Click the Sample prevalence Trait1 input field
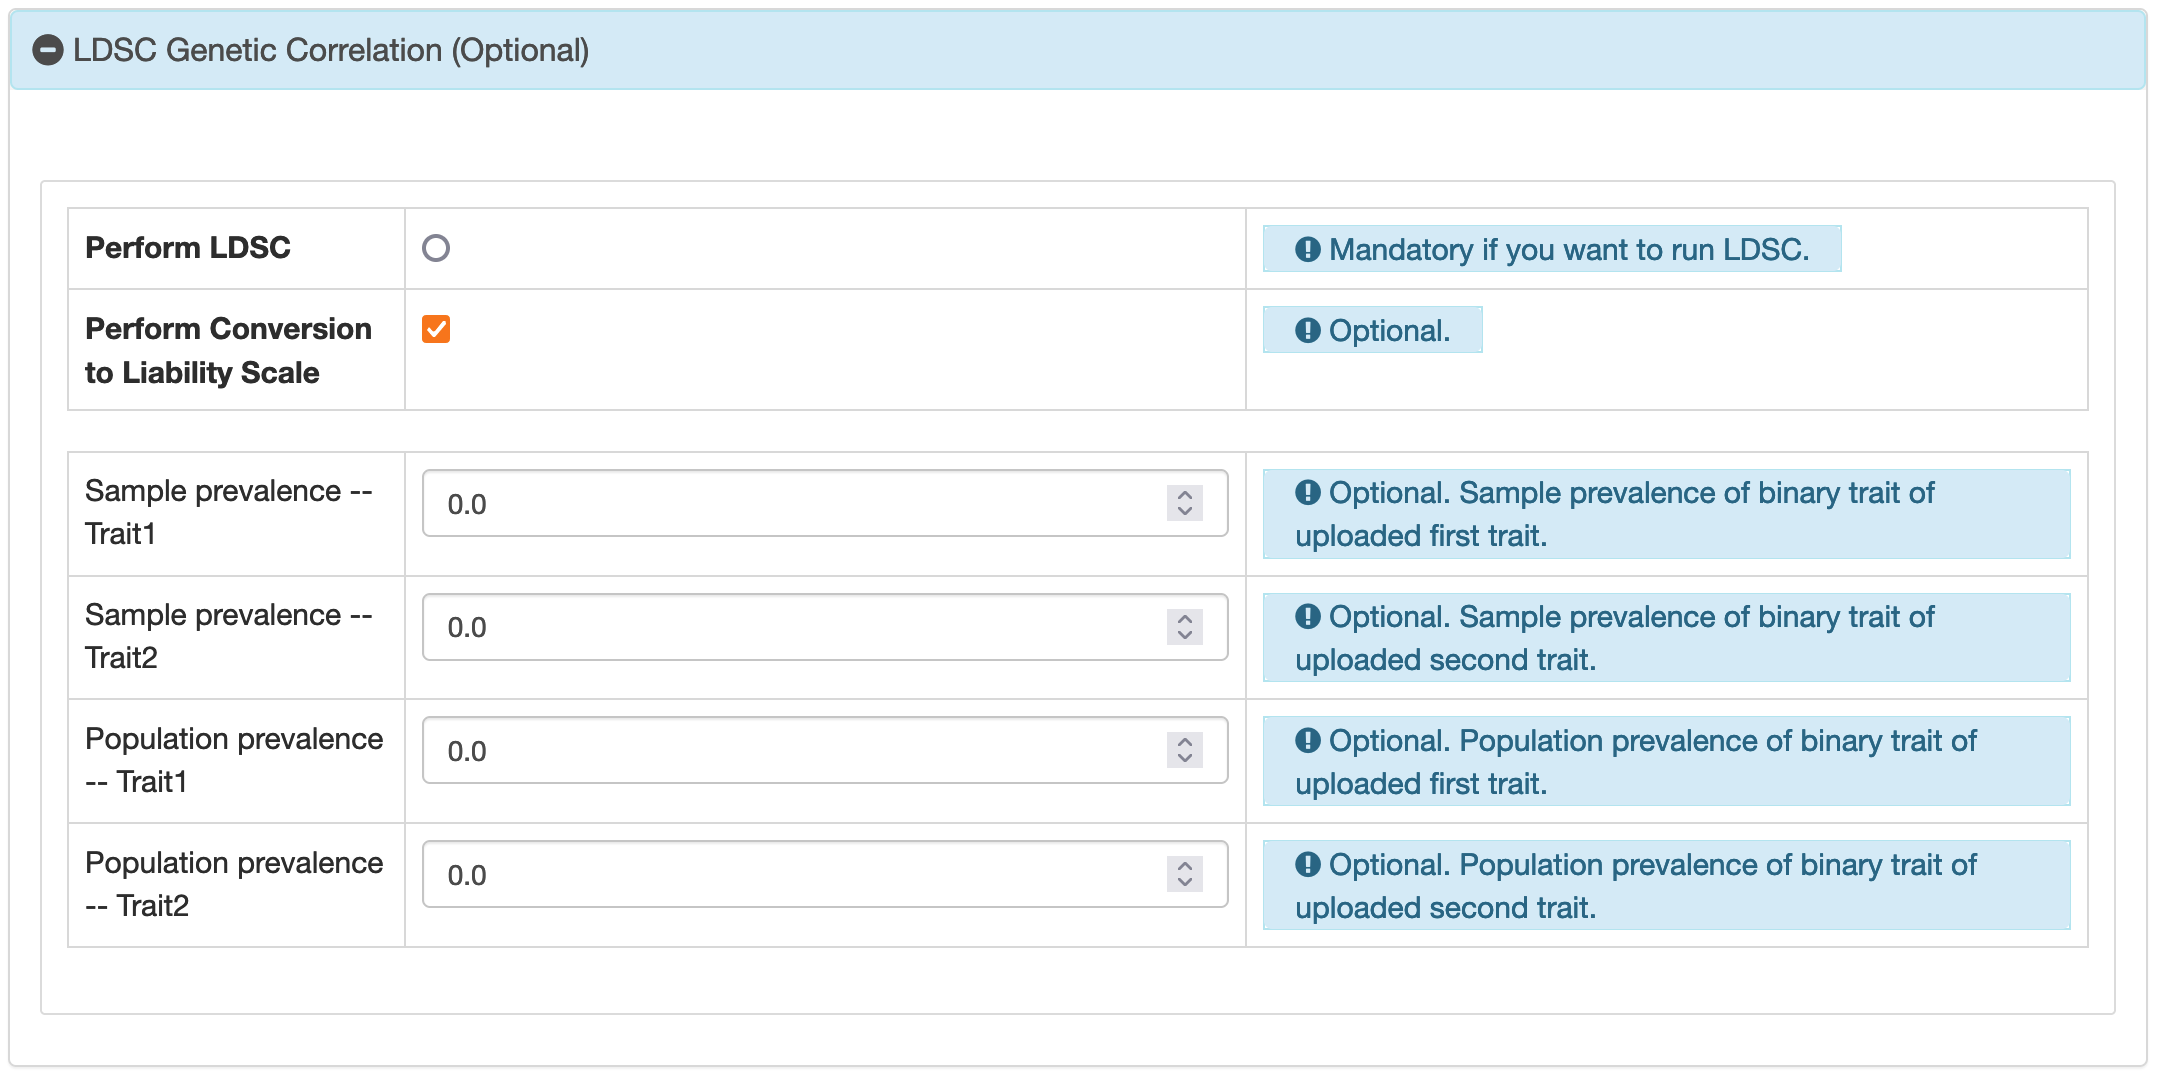 [790, 504]
